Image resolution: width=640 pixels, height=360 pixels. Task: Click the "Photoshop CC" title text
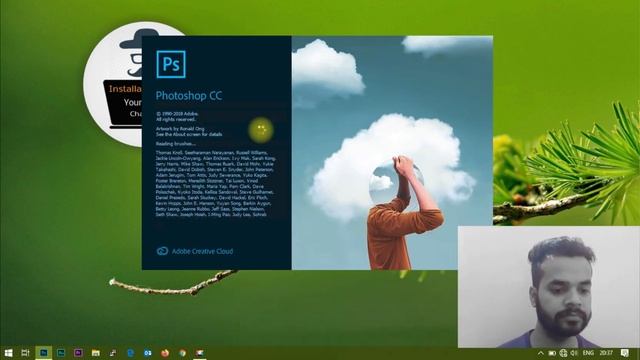(x=189, y=96)
